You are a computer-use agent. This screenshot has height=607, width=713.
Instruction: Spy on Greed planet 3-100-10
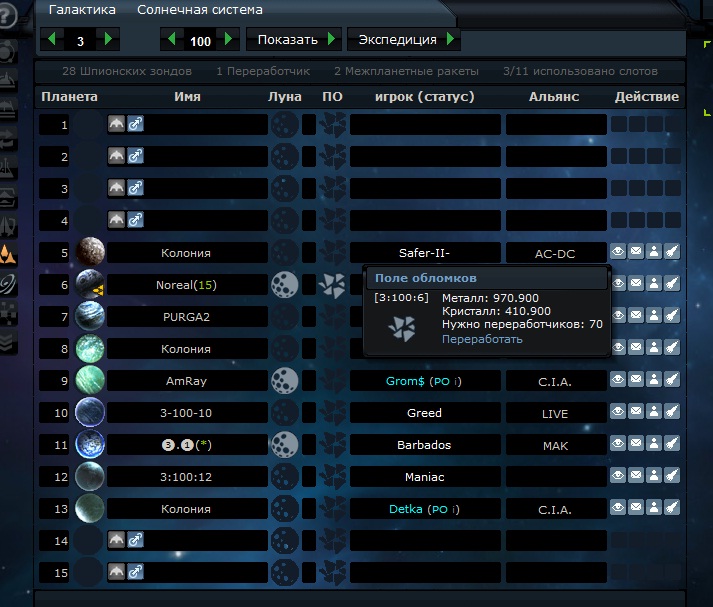tap(618, 411)
